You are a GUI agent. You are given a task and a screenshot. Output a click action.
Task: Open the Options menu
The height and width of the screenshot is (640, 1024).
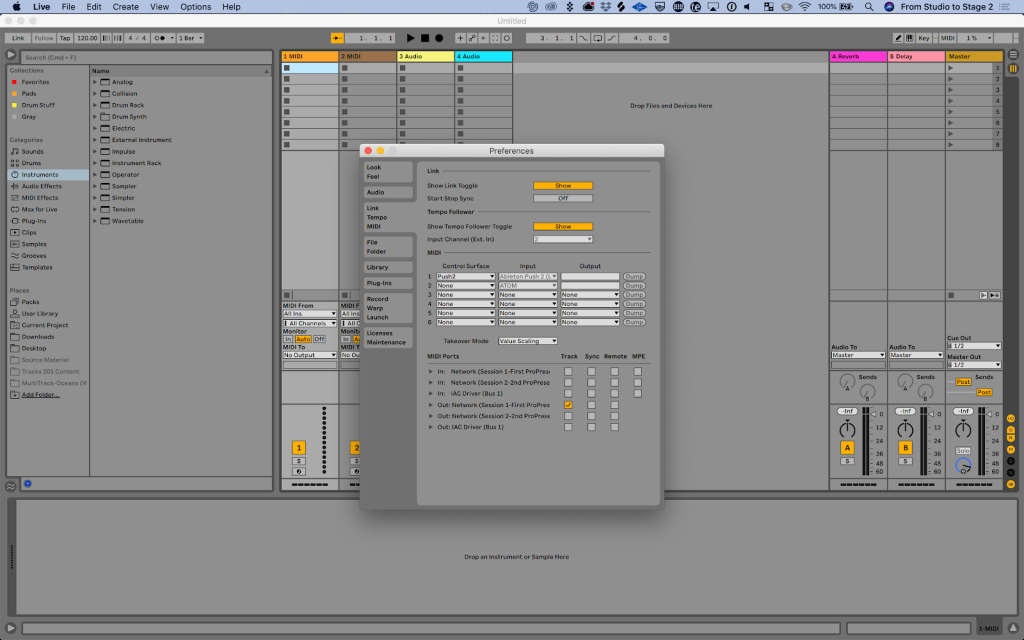(195, 7)
